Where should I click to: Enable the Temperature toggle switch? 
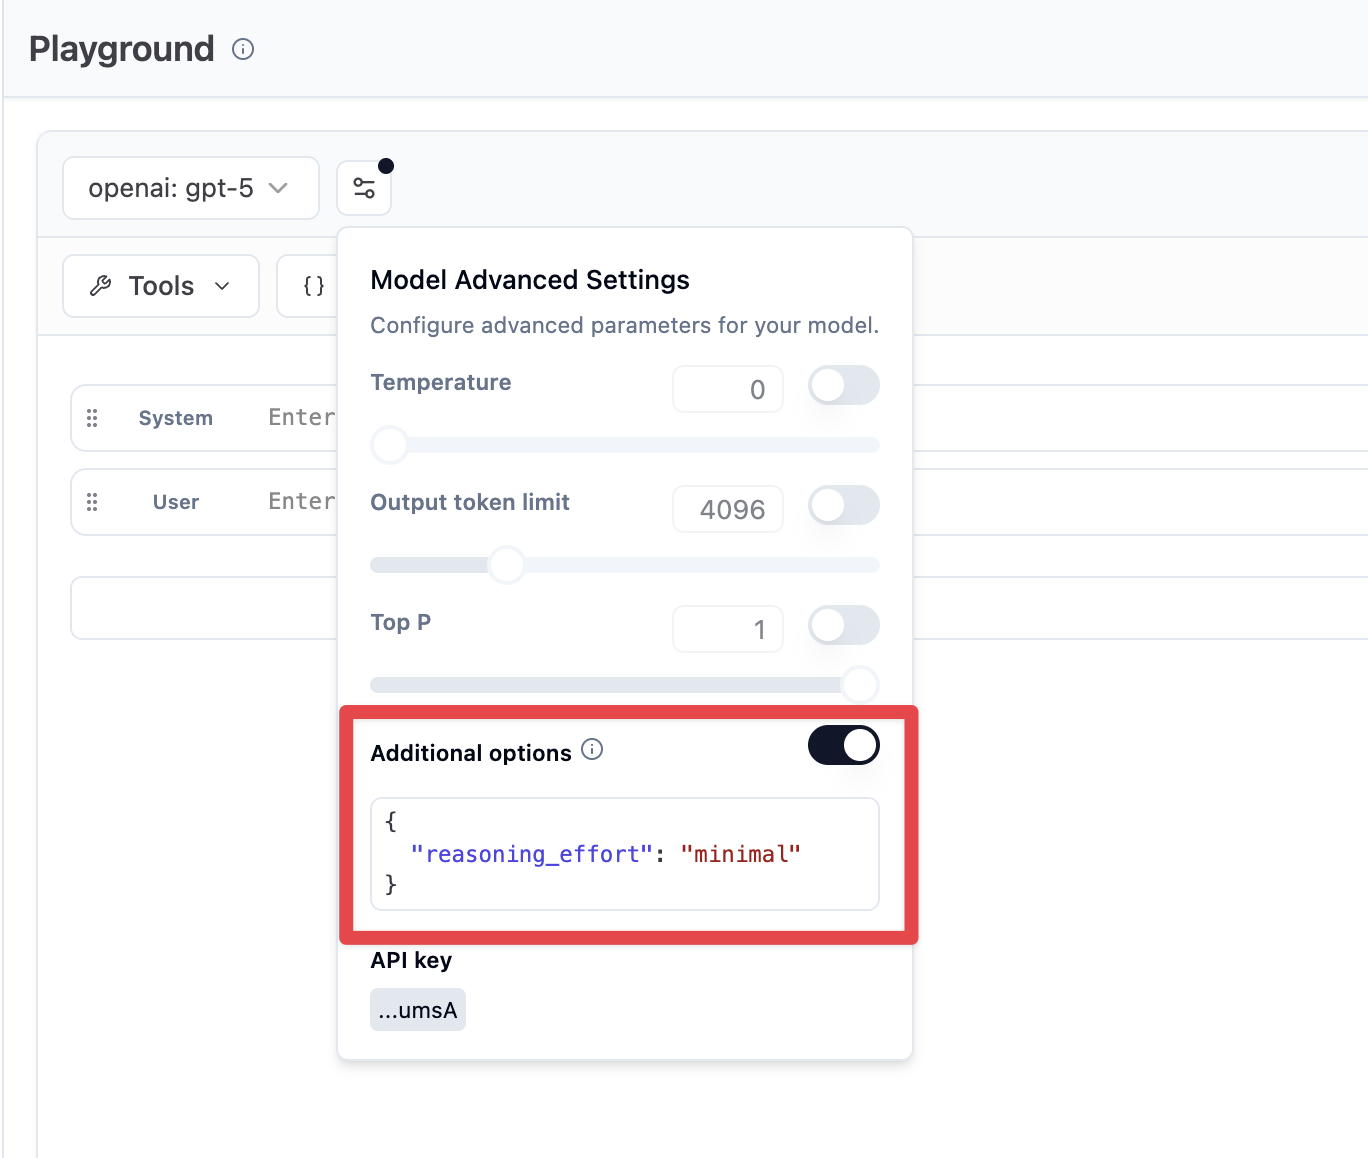point(843,385)
